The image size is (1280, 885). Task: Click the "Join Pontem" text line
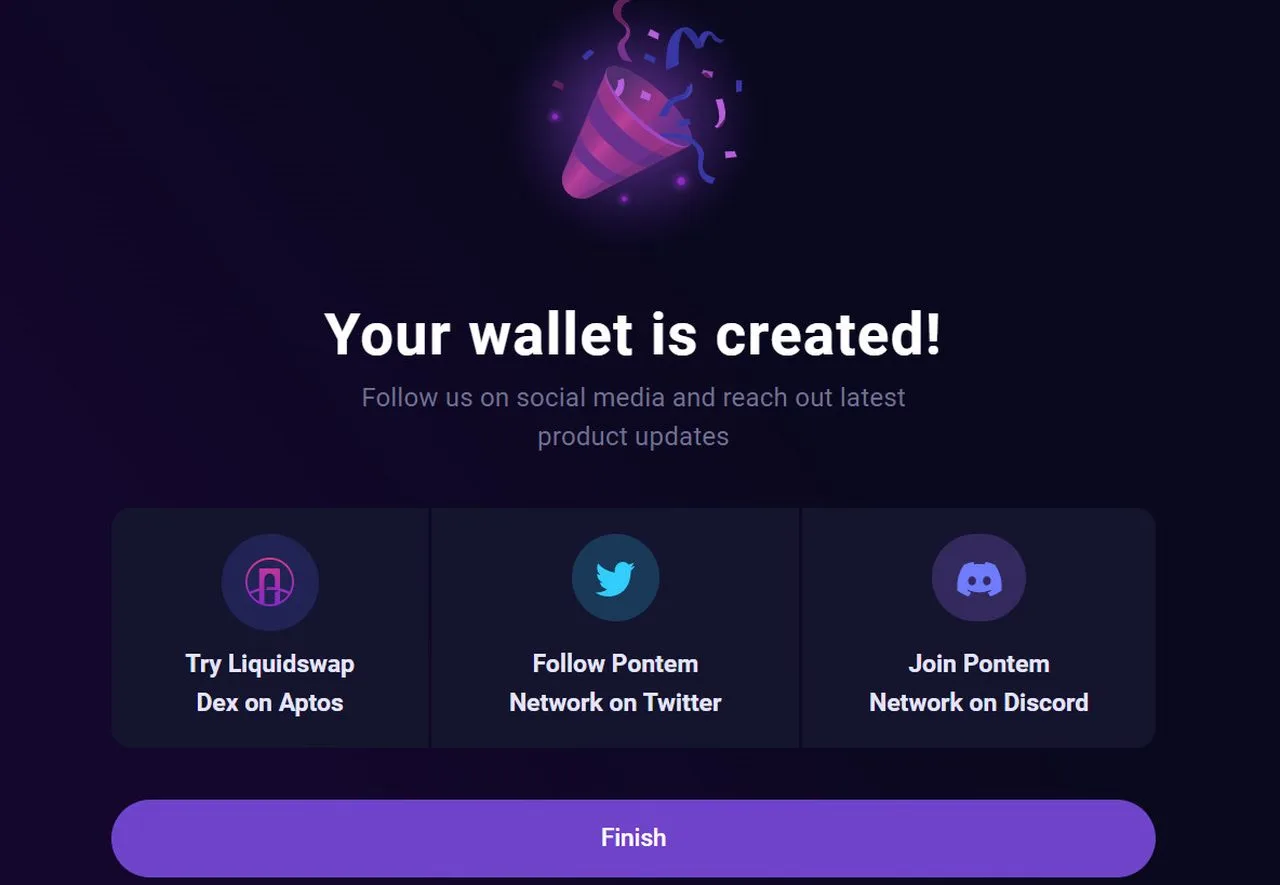click(979, 664)
